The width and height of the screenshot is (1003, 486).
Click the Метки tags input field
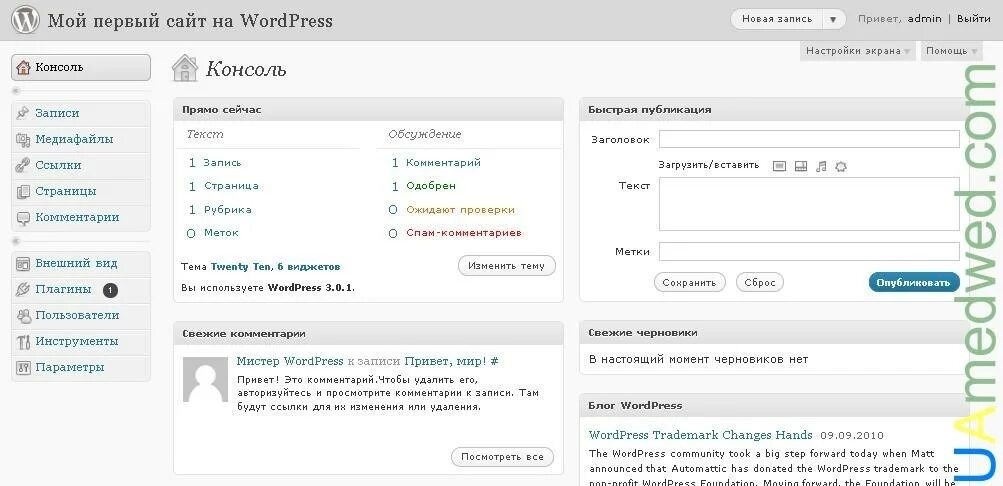809,251
